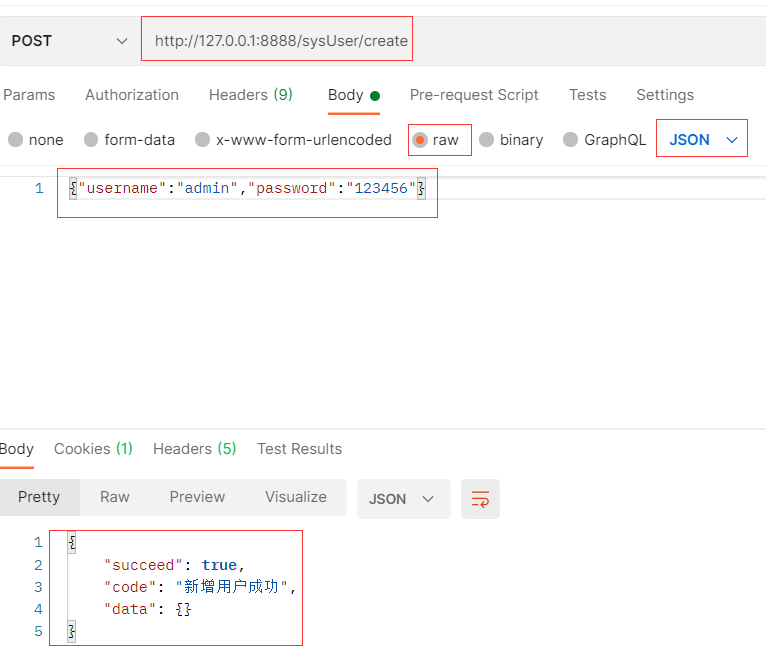
Task: Select the response Body tab
Action: (17, 449)
